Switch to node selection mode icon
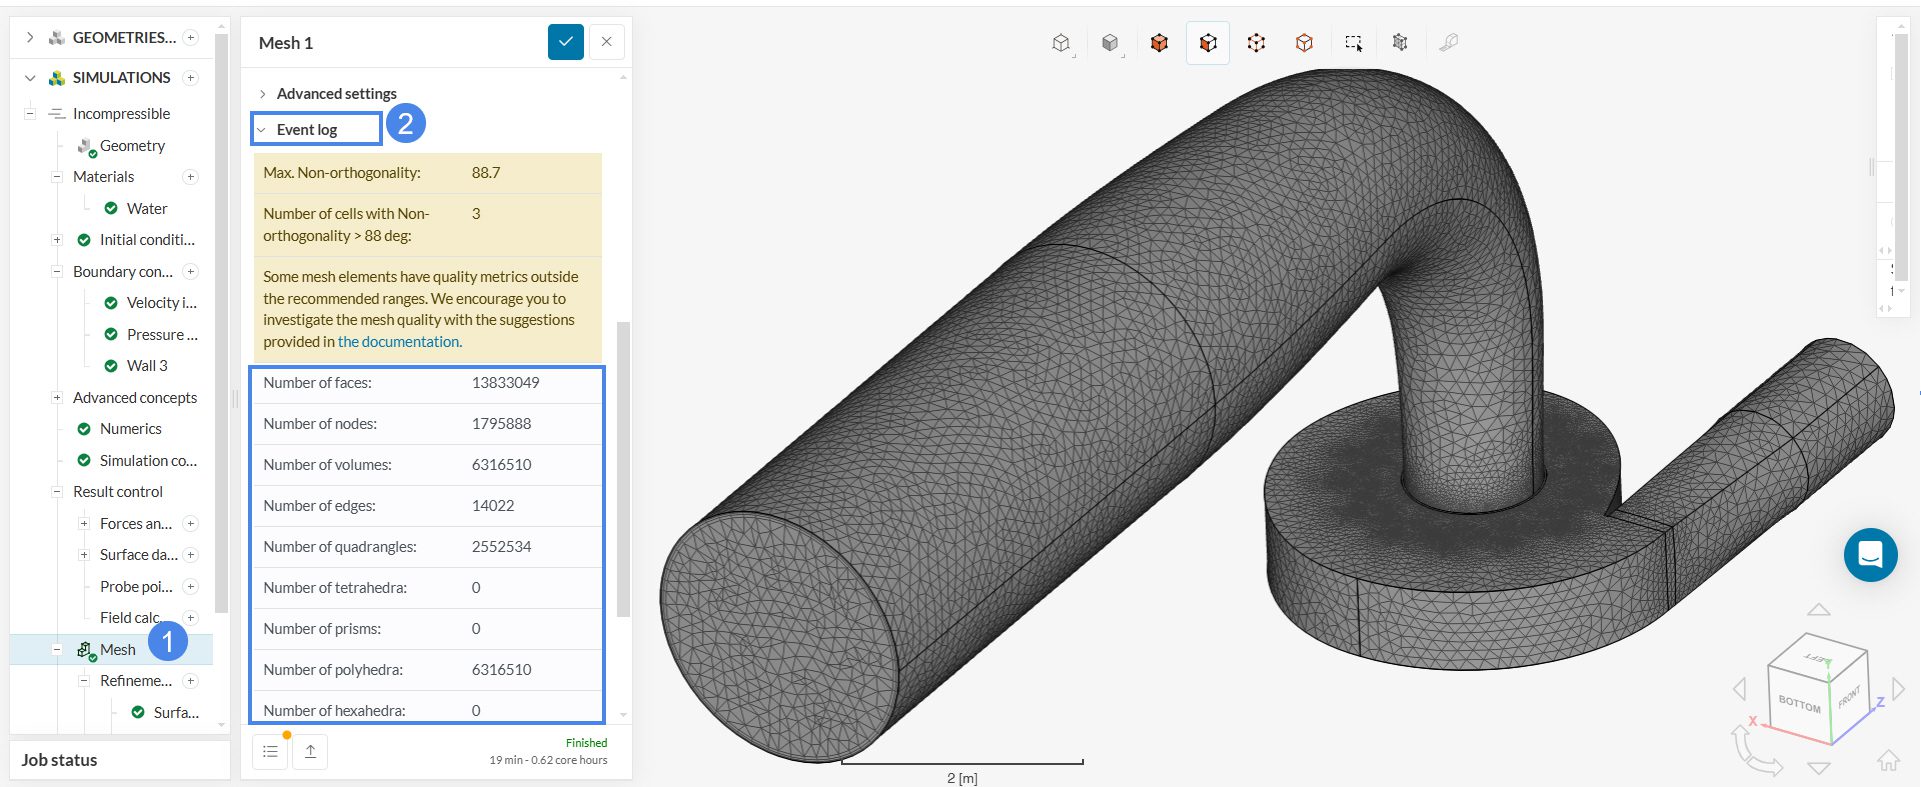 tap(1256, 43)
